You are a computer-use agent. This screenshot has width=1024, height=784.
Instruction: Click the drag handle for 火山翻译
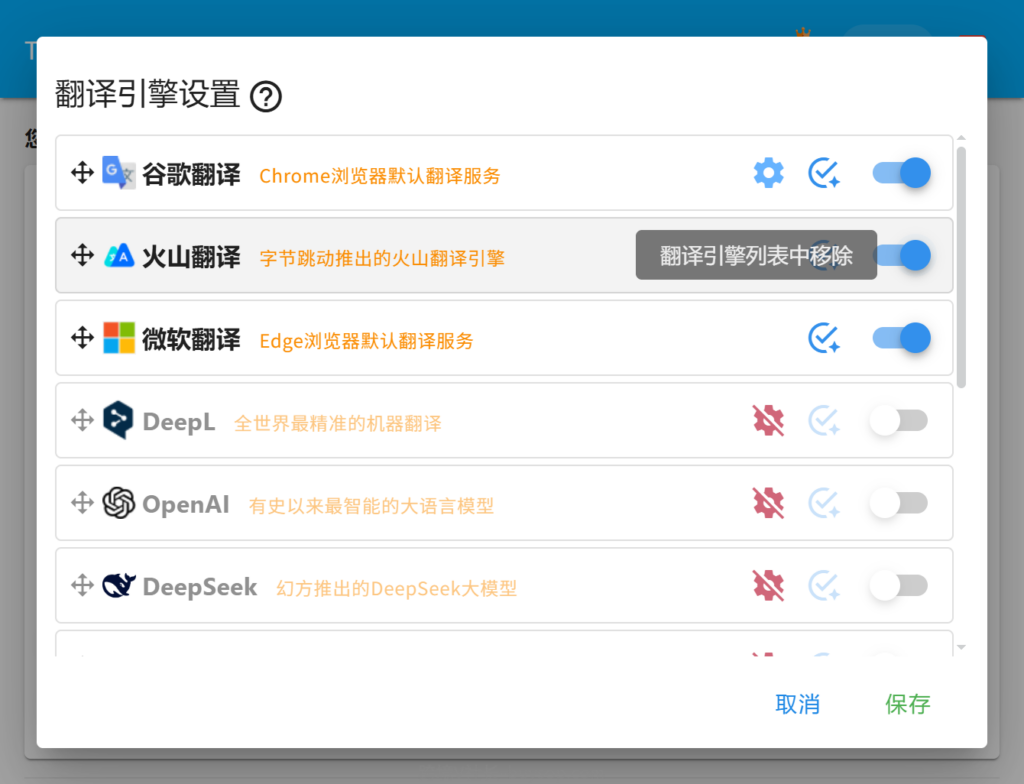82,255
